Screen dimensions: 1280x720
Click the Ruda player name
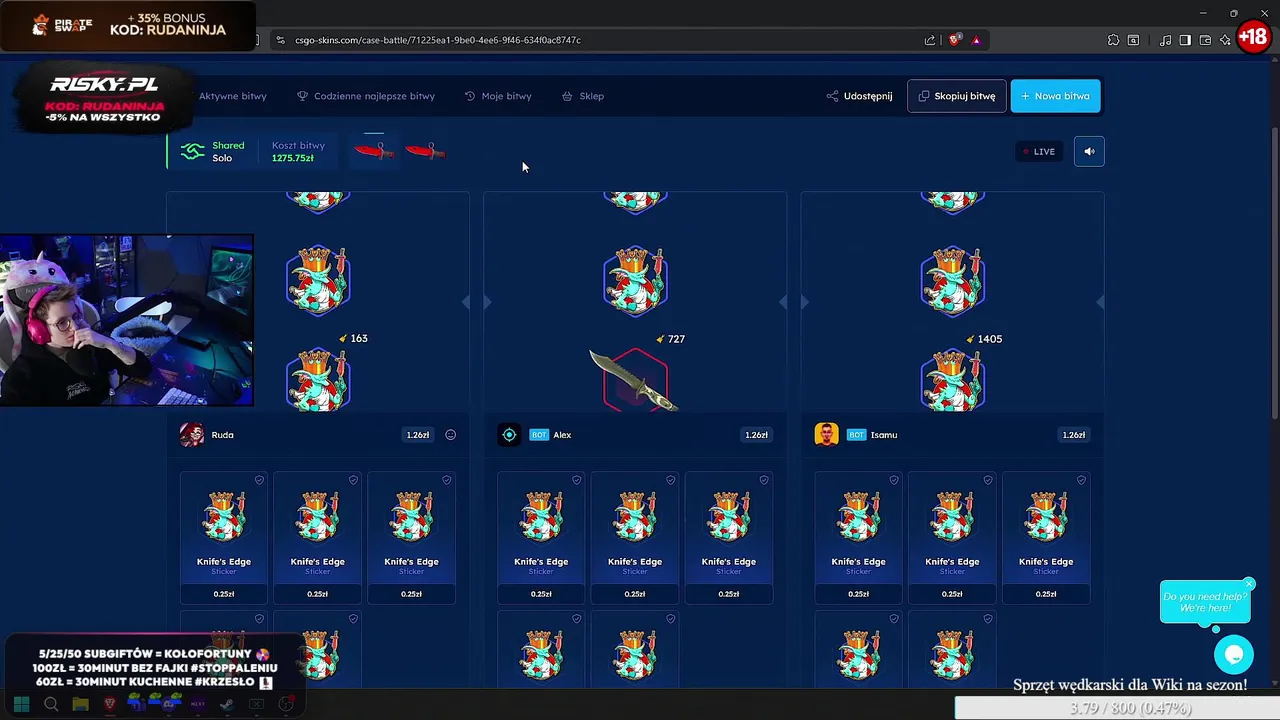tap(222, 435)
